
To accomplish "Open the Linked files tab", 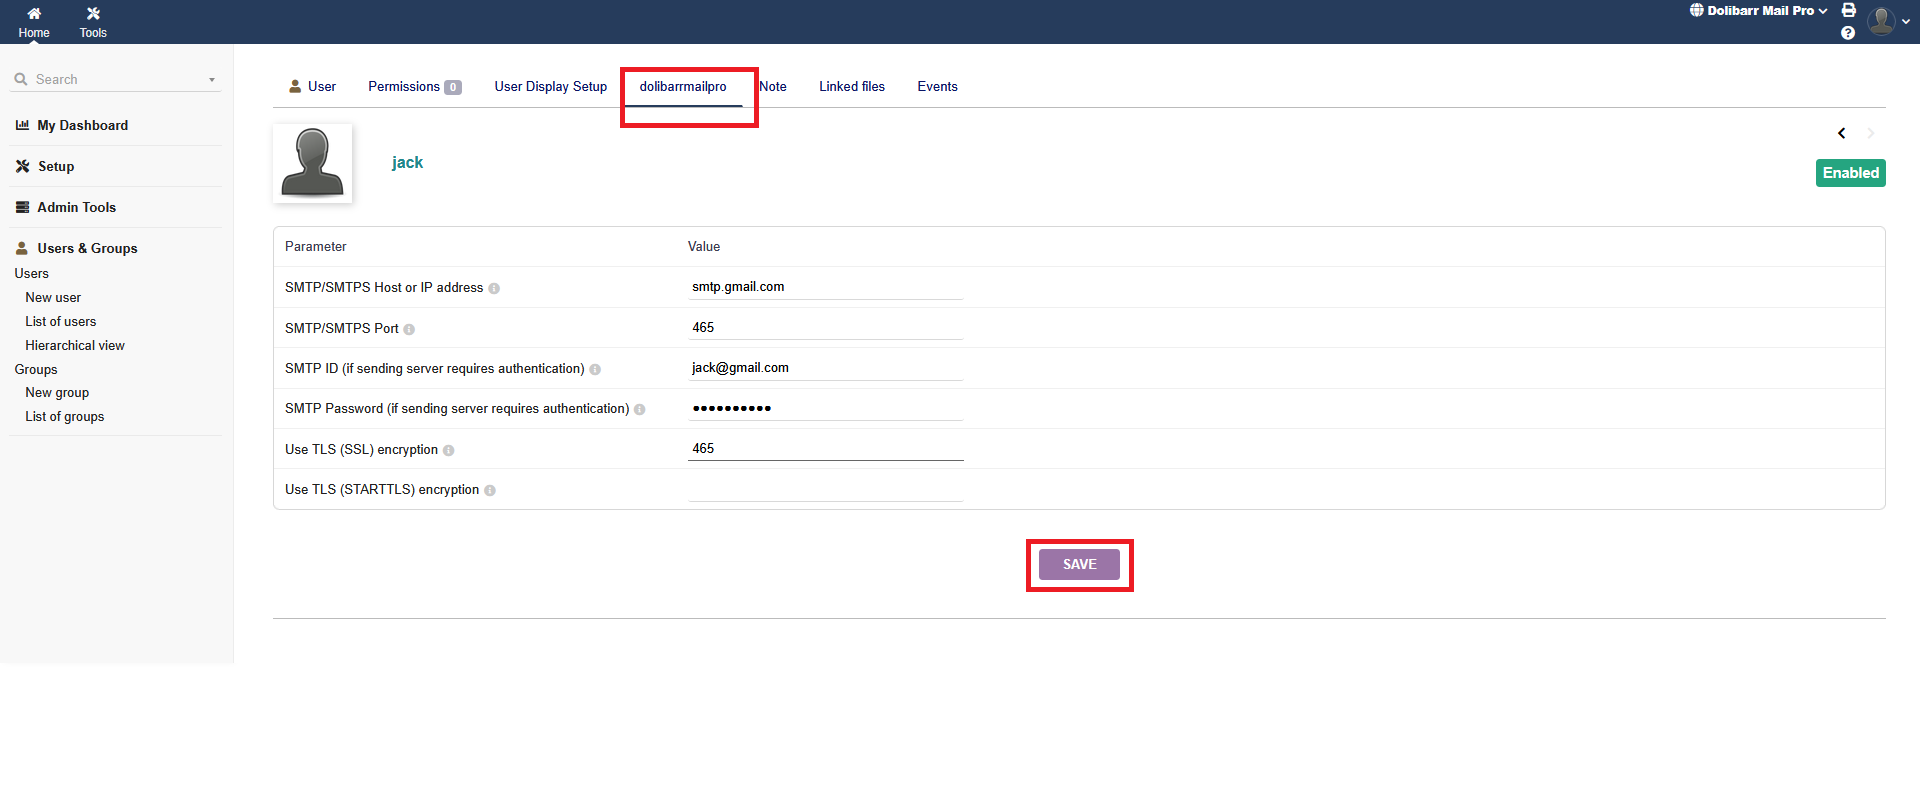I will coord(851,87).
